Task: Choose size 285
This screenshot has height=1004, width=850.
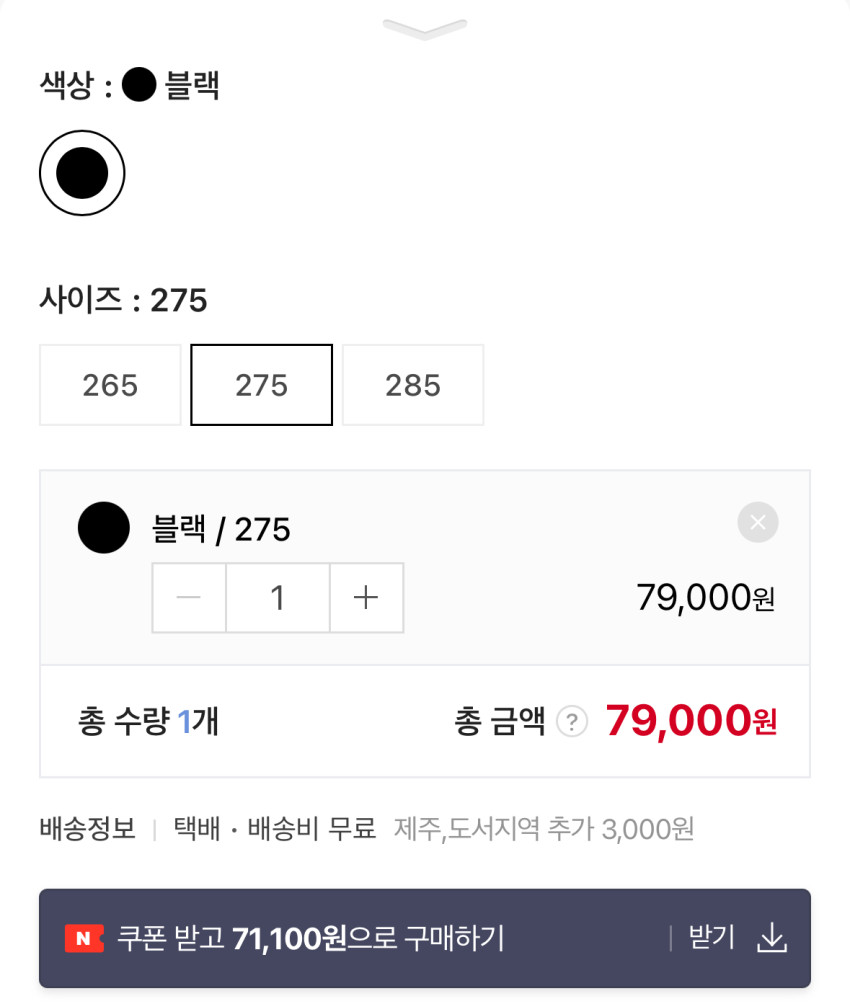Action: click(413, 385)
